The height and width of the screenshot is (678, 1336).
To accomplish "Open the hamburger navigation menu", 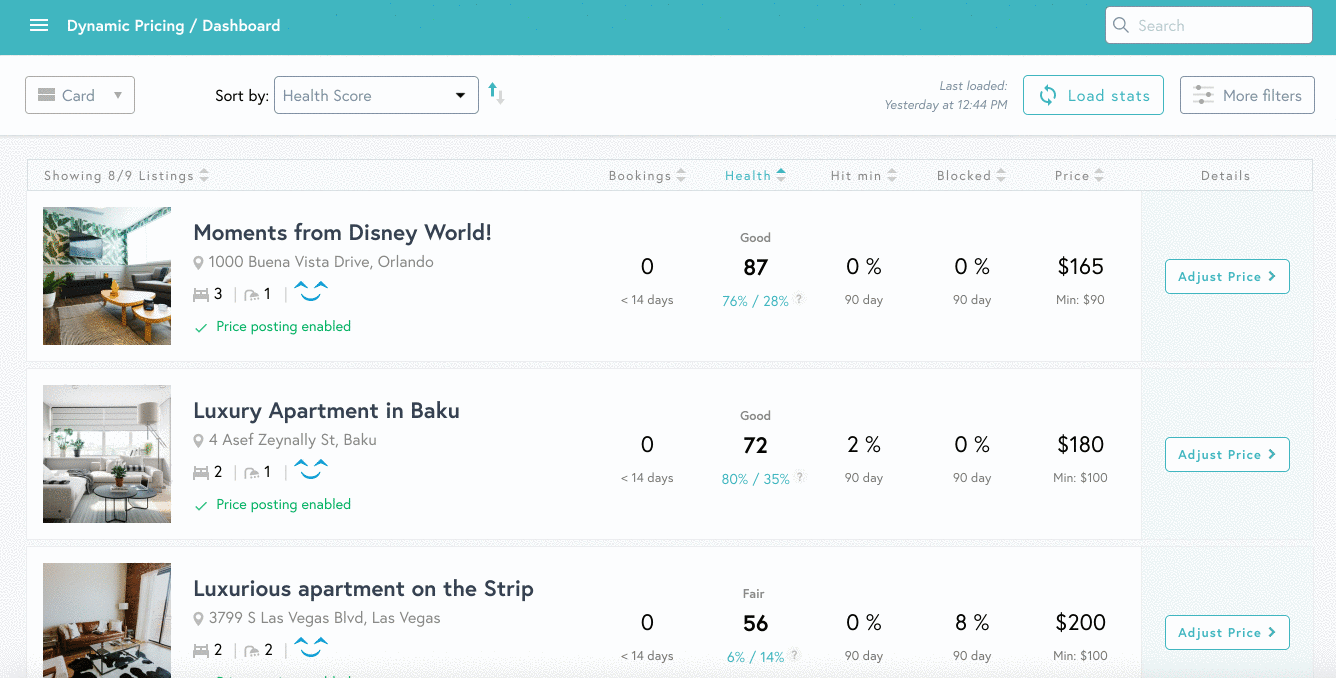I will tap(39, 26).
